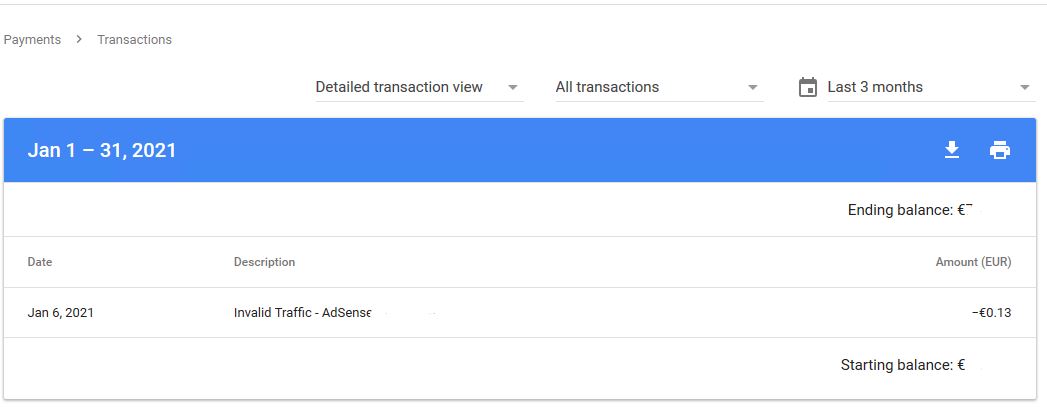Click the Description column header
Image resolution: width=1047 pixels, height=408 pixels.
[x=264, y=262]
